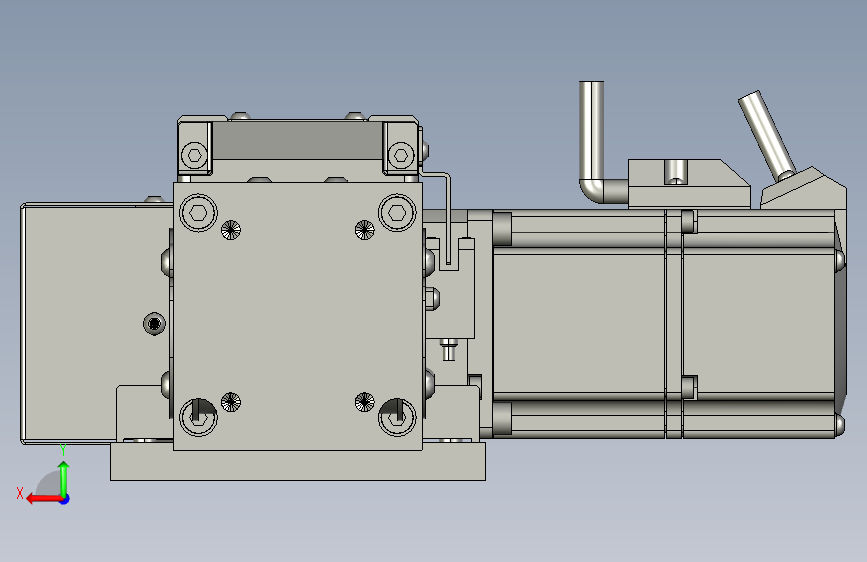Select the tilted straight tube at motor end
The height and width of the screenshot is (562, 867).
pos(766,135)
